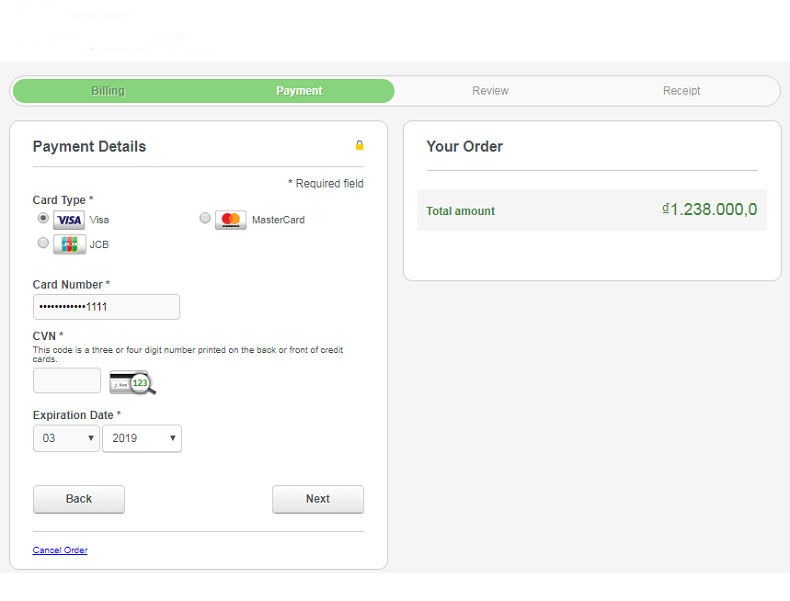Click the Cancel Order link

pyautogui.click(x=60, y=550)
